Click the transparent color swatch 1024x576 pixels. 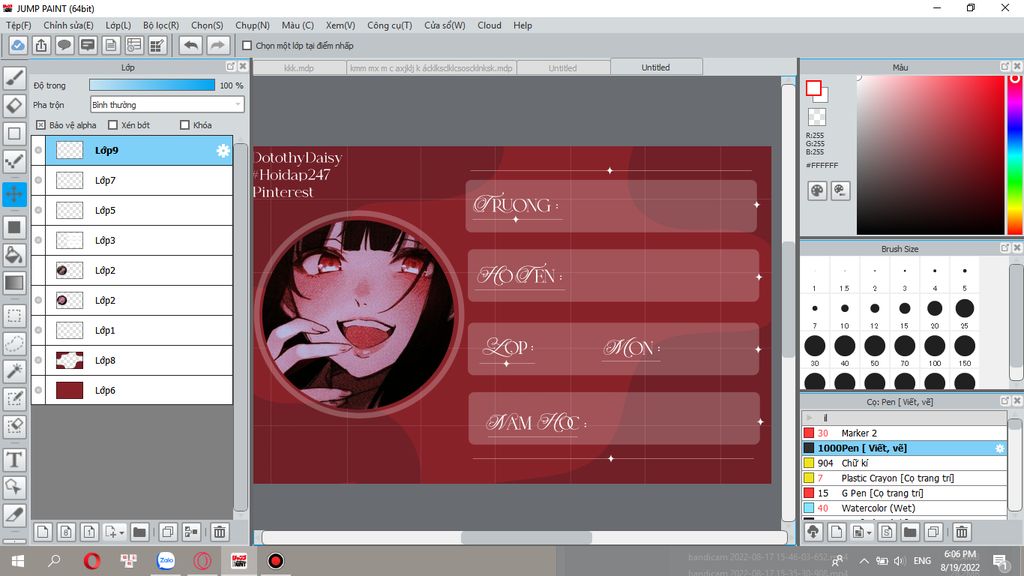point(816,117)
